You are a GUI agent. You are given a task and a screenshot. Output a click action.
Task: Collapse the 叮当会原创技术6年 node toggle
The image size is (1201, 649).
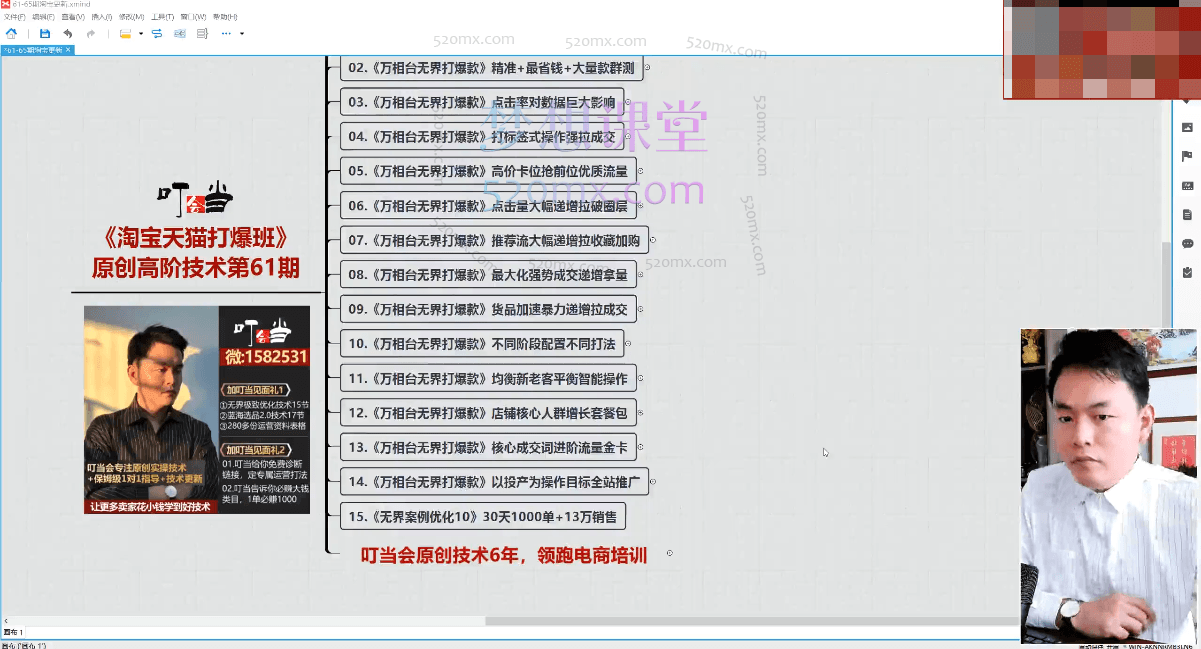(669, 553)
